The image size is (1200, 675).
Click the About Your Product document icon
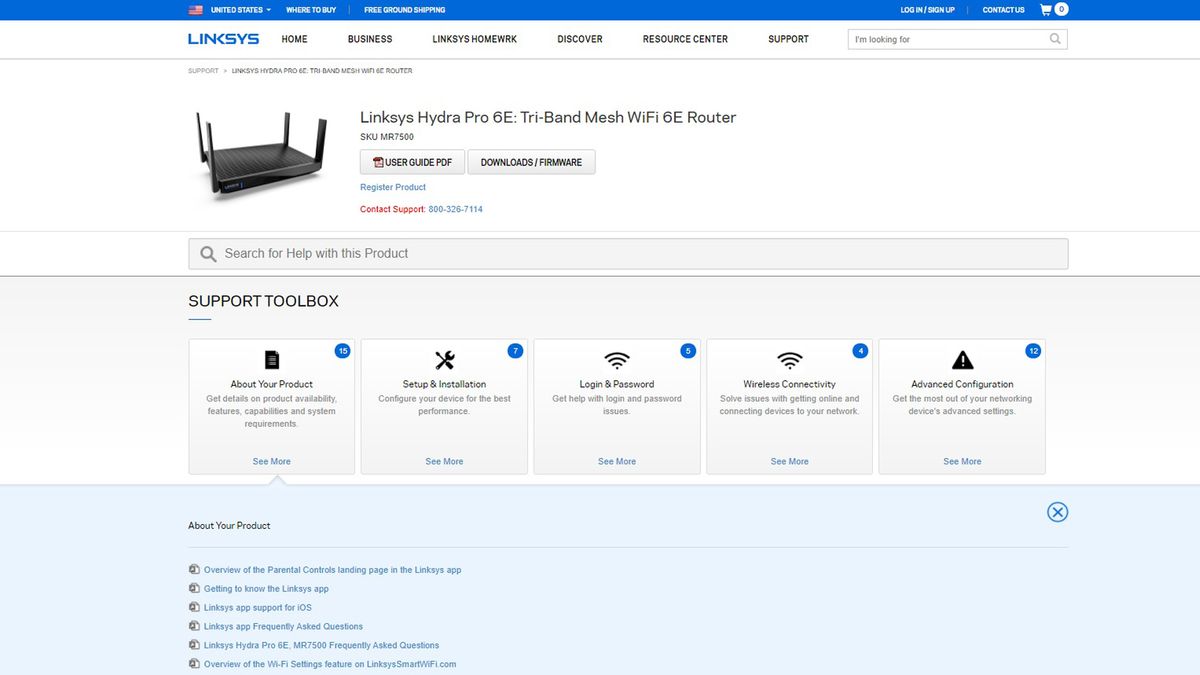point(271,360)
